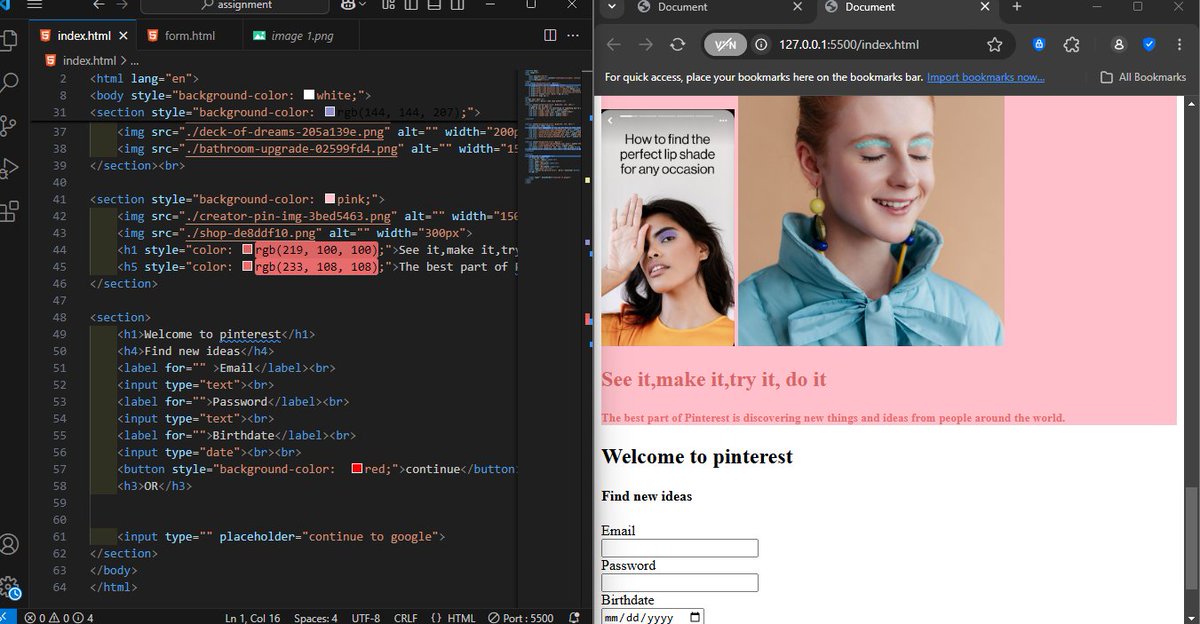The width and height of the screenshot is (1200, 624).
Task: Click the white color swatch on body line
Action: click(x=308, y=95)
